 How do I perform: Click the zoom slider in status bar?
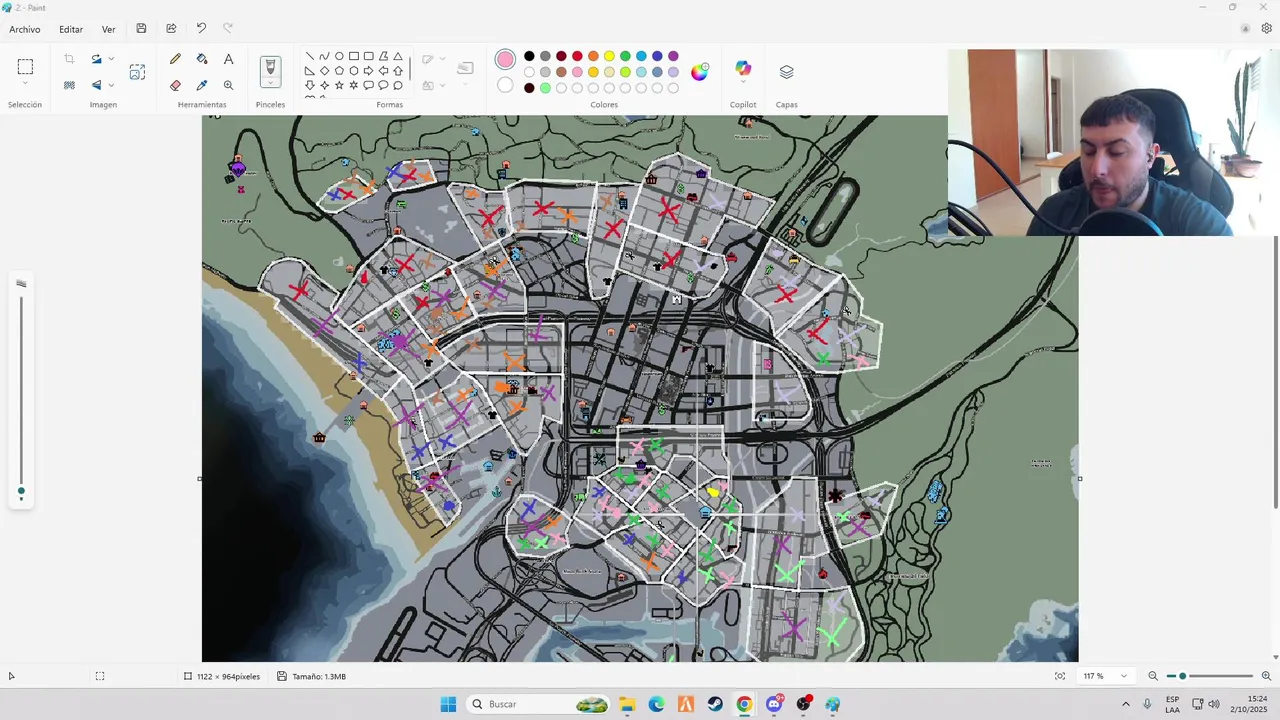tap(1209, 676)
